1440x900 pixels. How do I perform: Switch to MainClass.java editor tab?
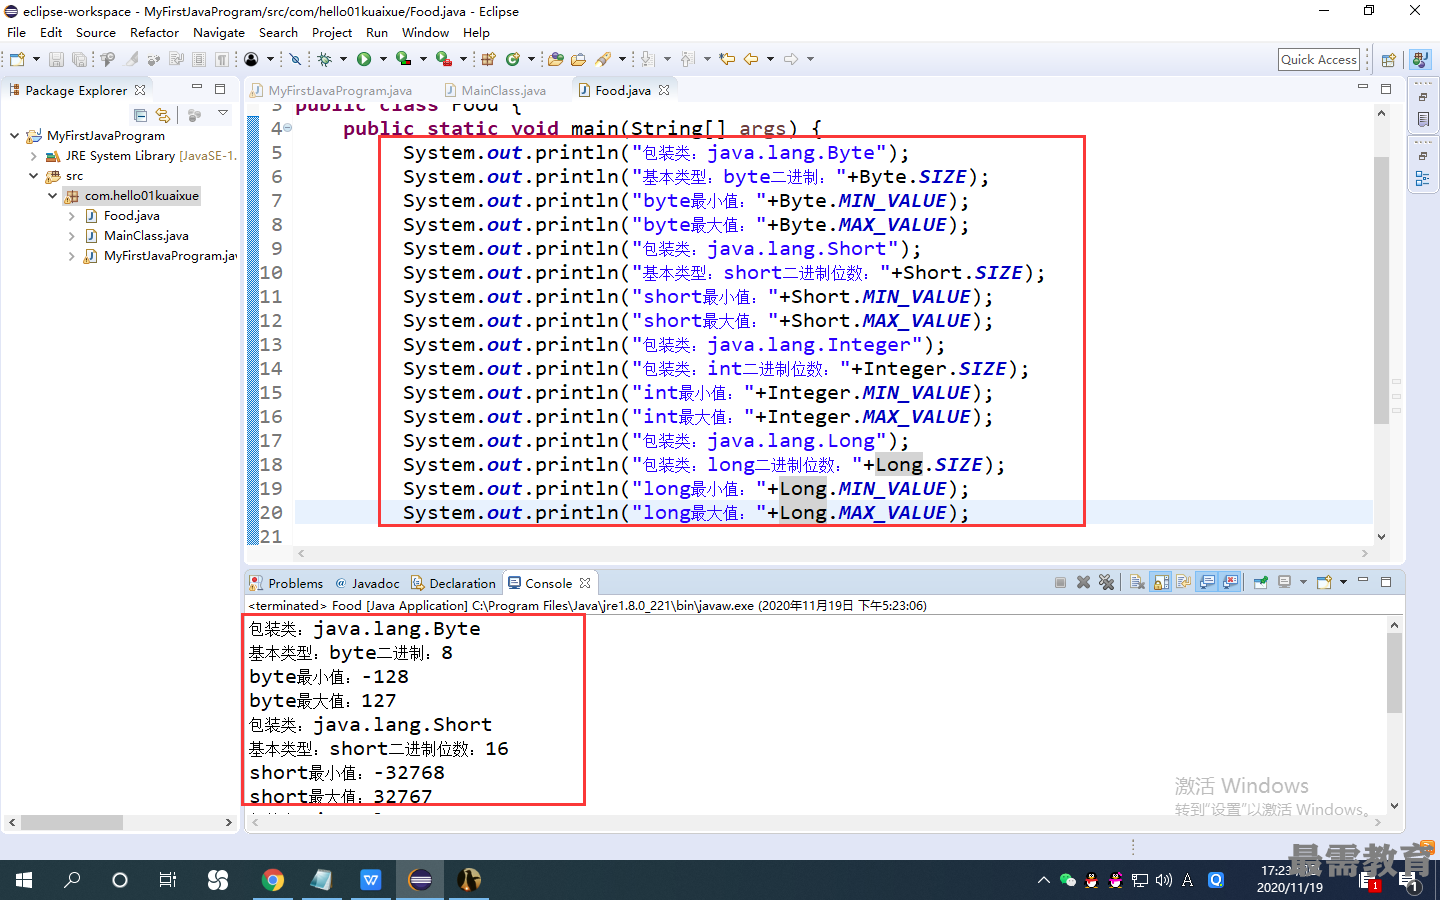tap(496, 90)
